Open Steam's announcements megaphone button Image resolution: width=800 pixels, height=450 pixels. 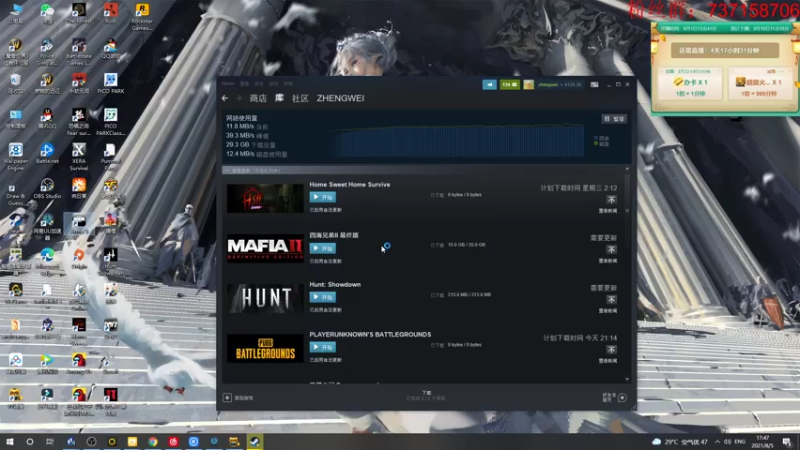pyautogui.click(x=489, y=85)
